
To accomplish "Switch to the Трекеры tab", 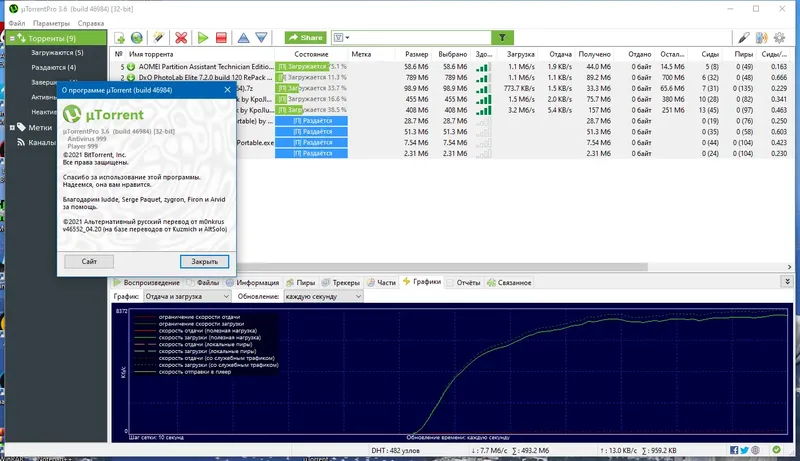I will click(341, 283).
